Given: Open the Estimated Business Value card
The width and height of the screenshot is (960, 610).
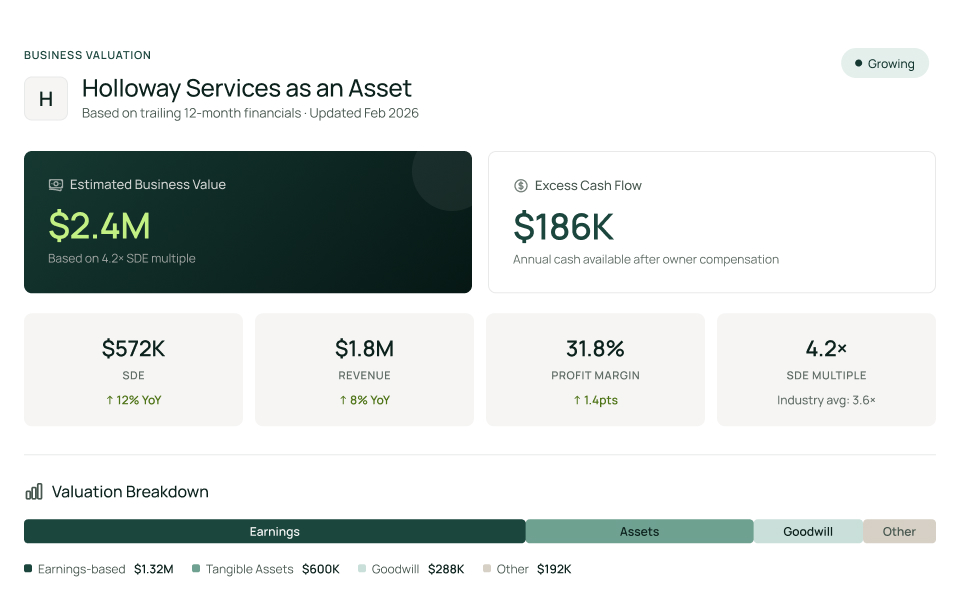Looking at the screenshot, I should click(x=248, y=222).
